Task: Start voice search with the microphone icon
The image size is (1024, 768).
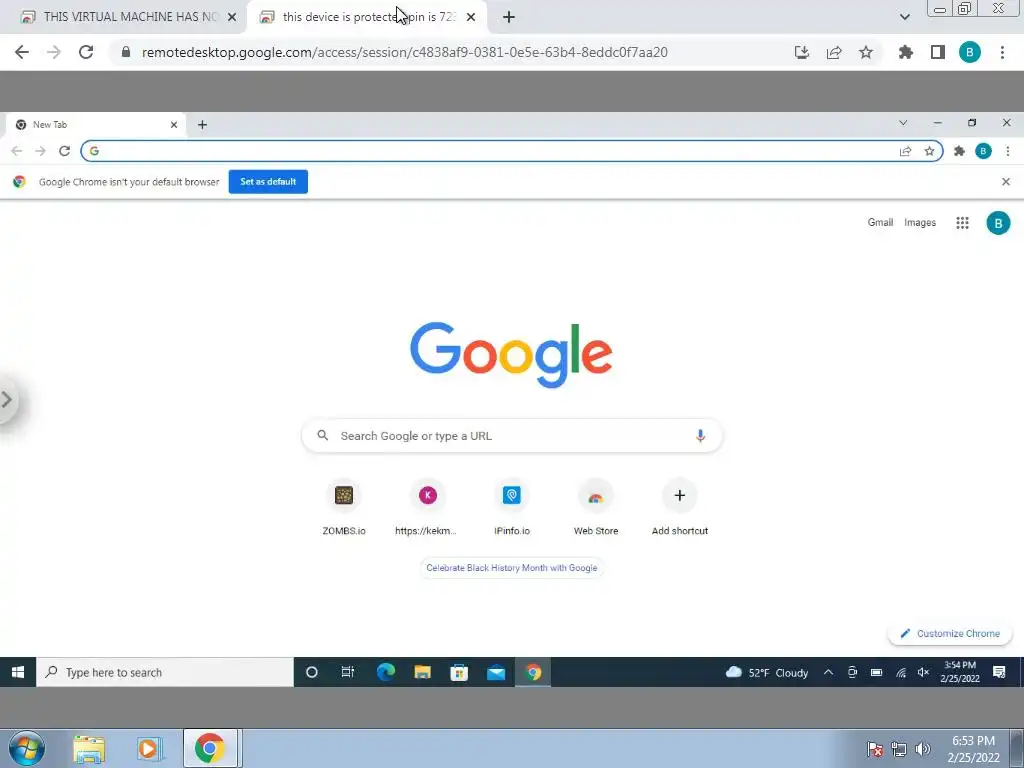Action: pos(700,436)
